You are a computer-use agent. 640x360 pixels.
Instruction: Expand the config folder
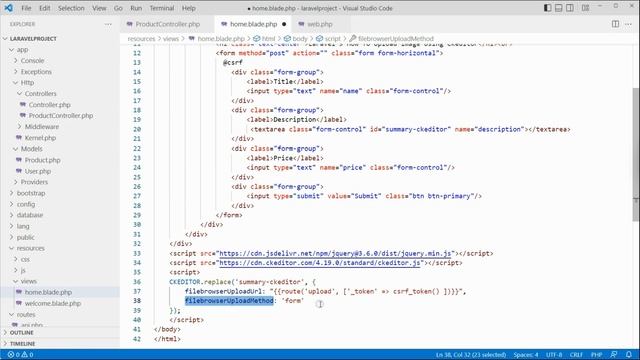26,204
